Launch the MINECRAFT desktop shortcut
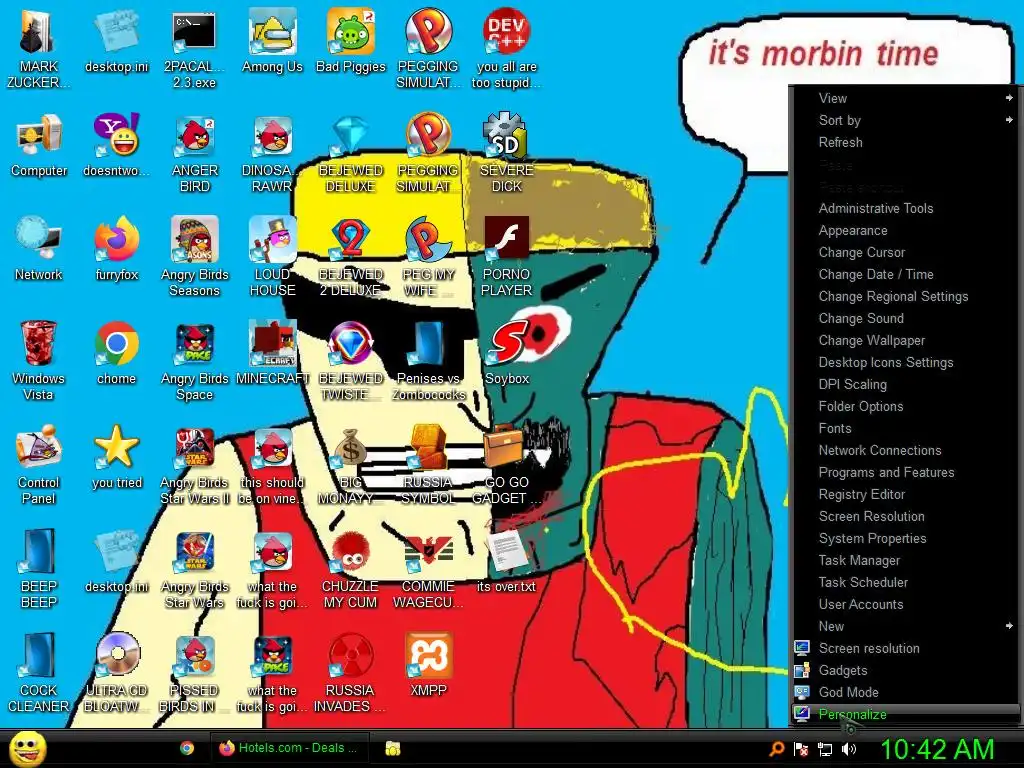 click(272, 353)
